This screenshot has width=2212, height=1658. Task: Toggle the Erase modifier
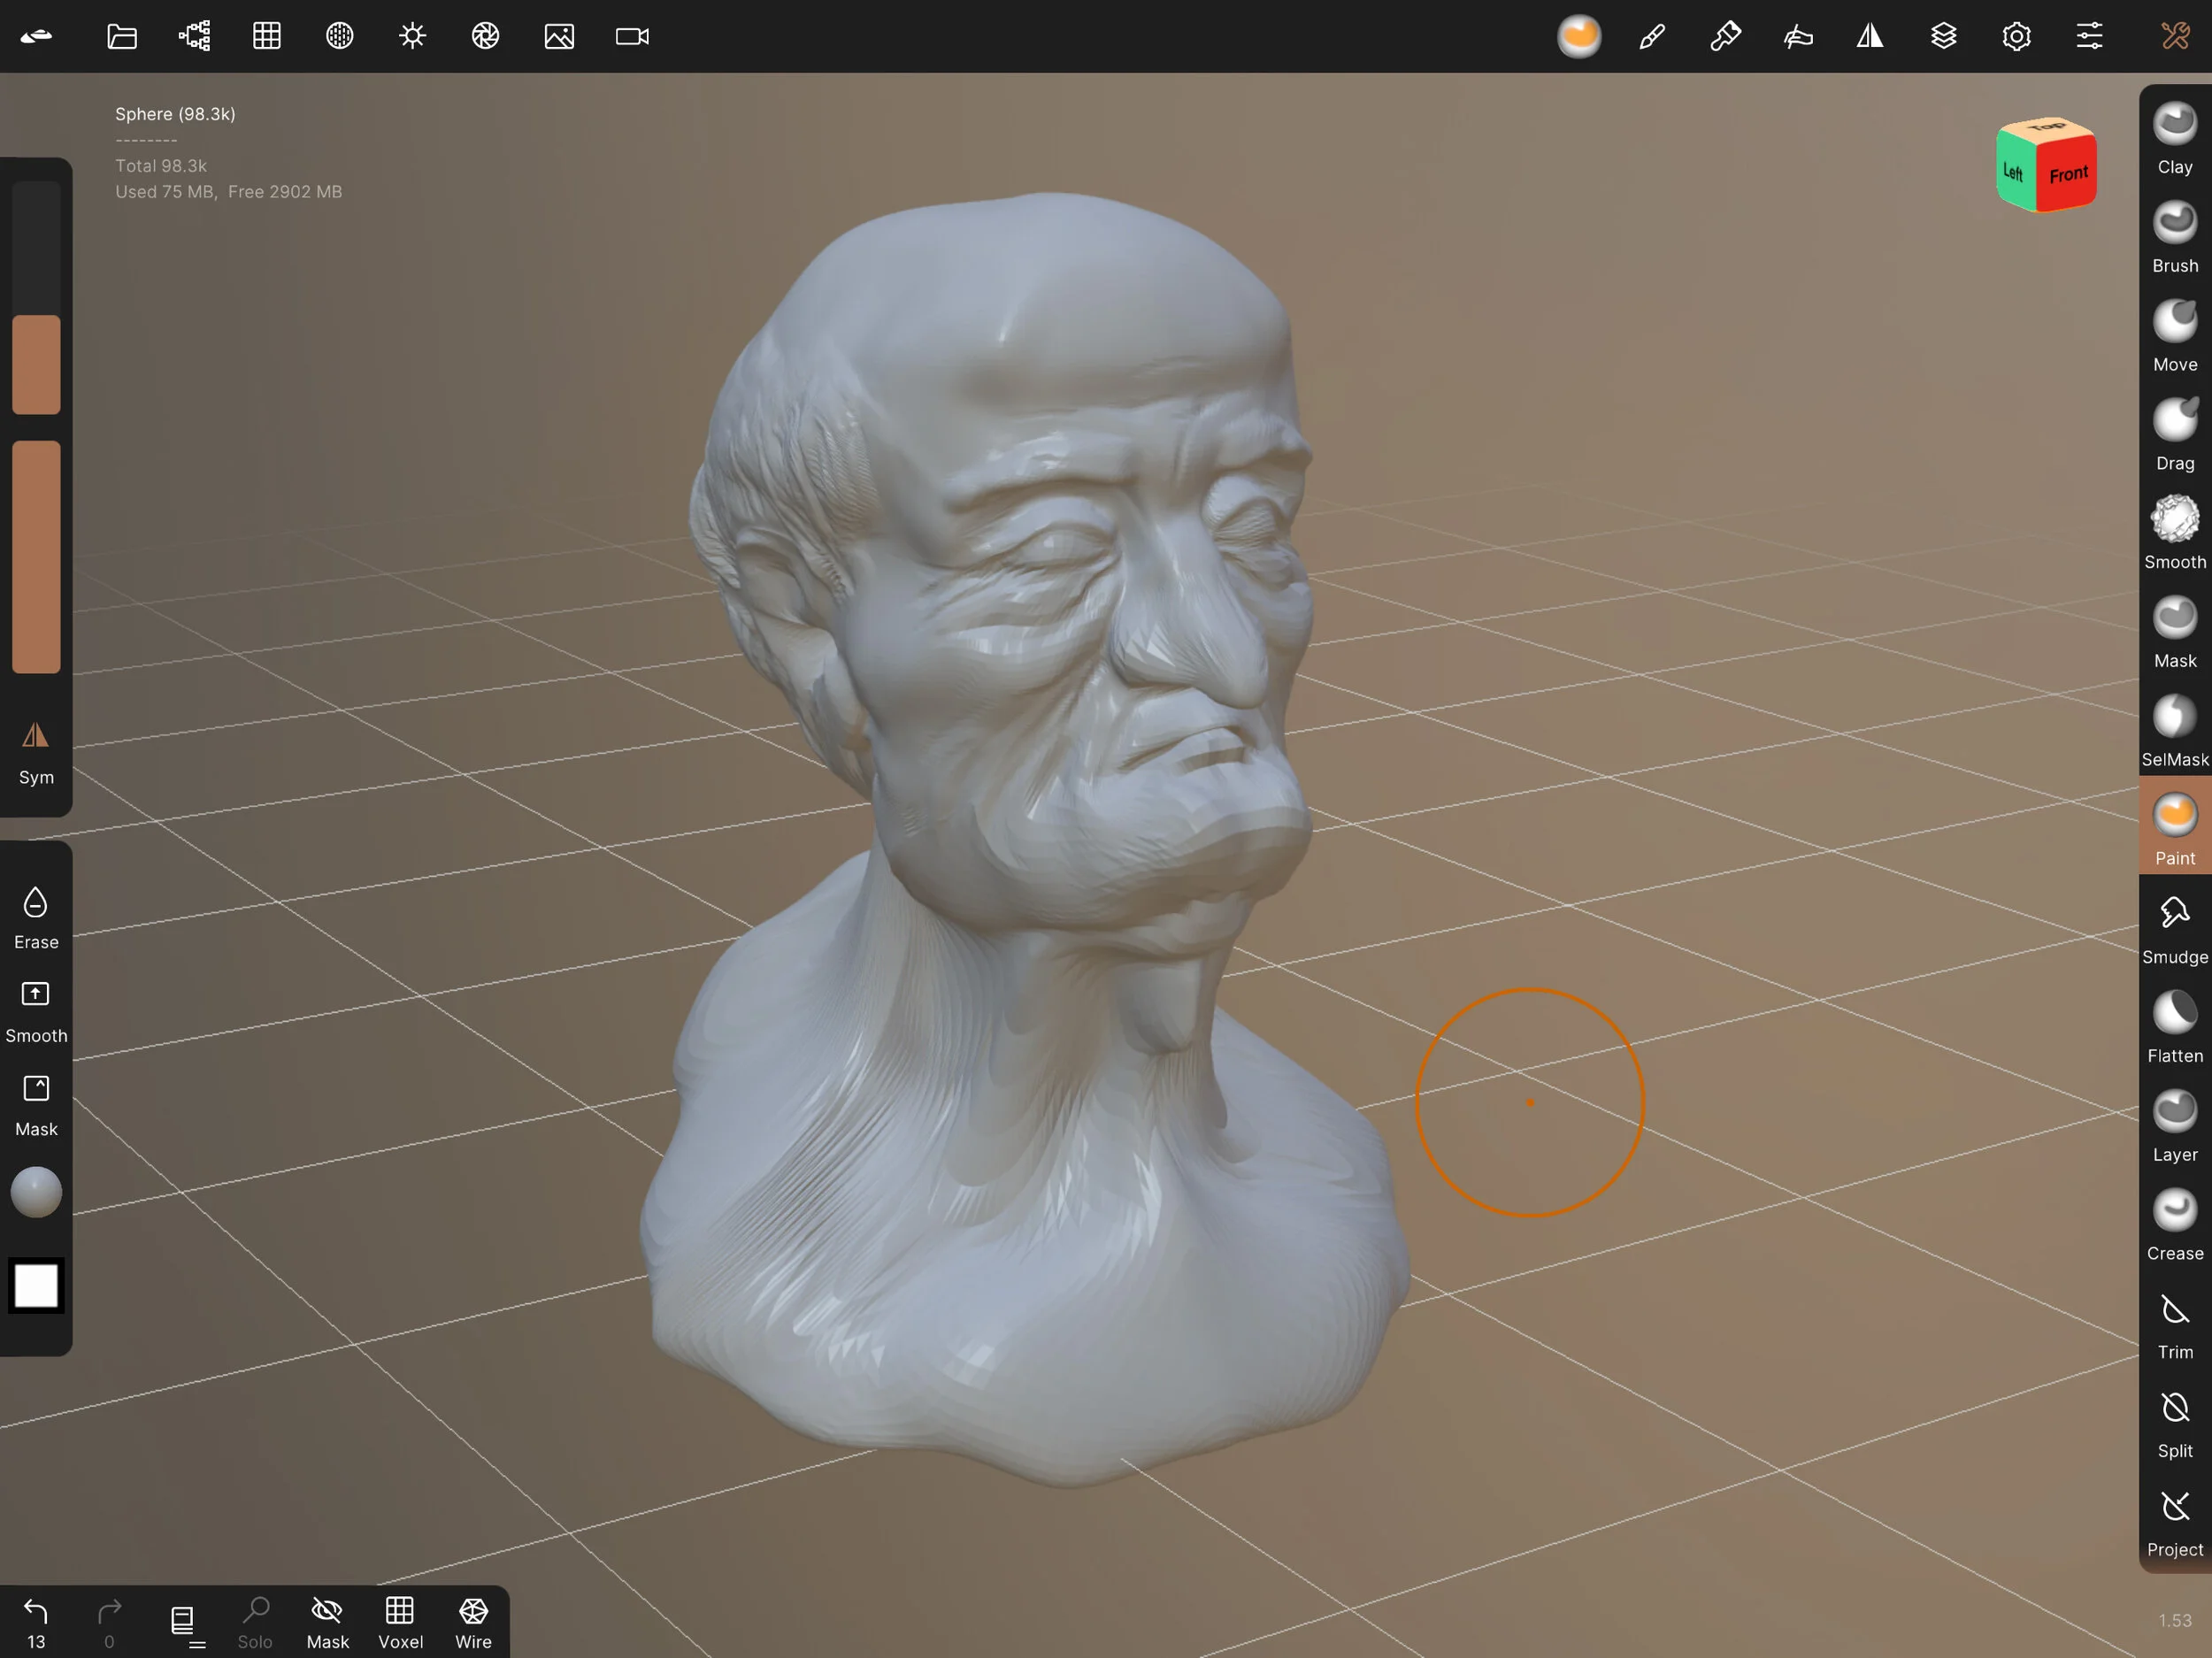tap(36, 918)
